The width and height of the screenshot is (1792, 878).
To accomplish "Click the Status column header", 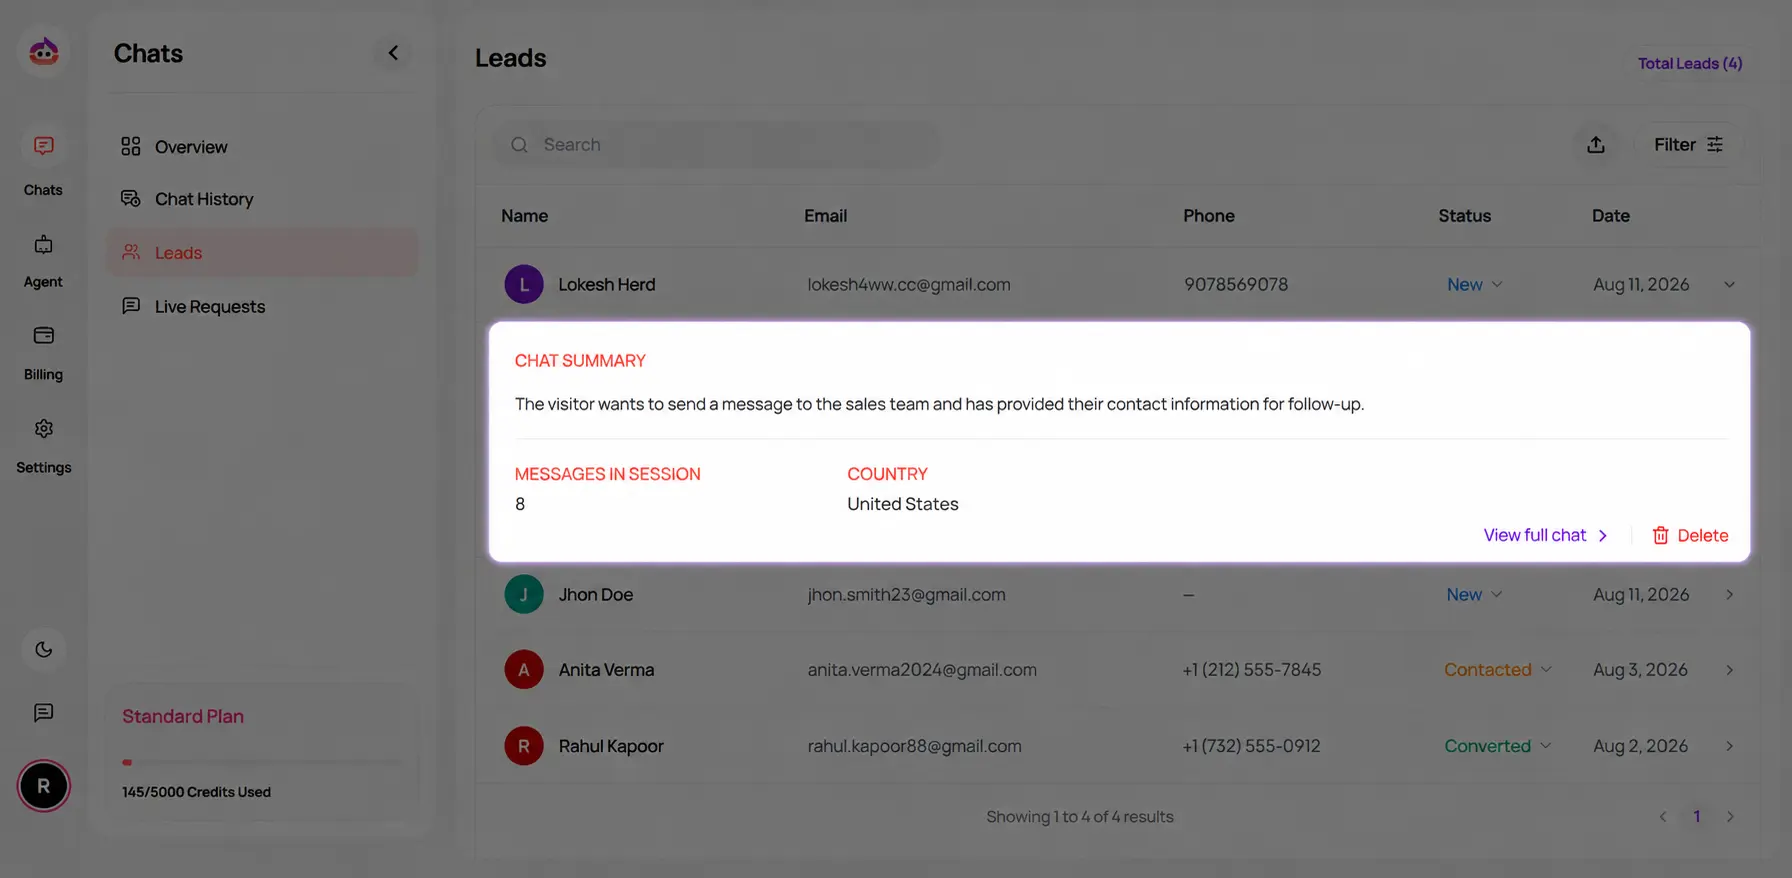I will coord(1465,216).
